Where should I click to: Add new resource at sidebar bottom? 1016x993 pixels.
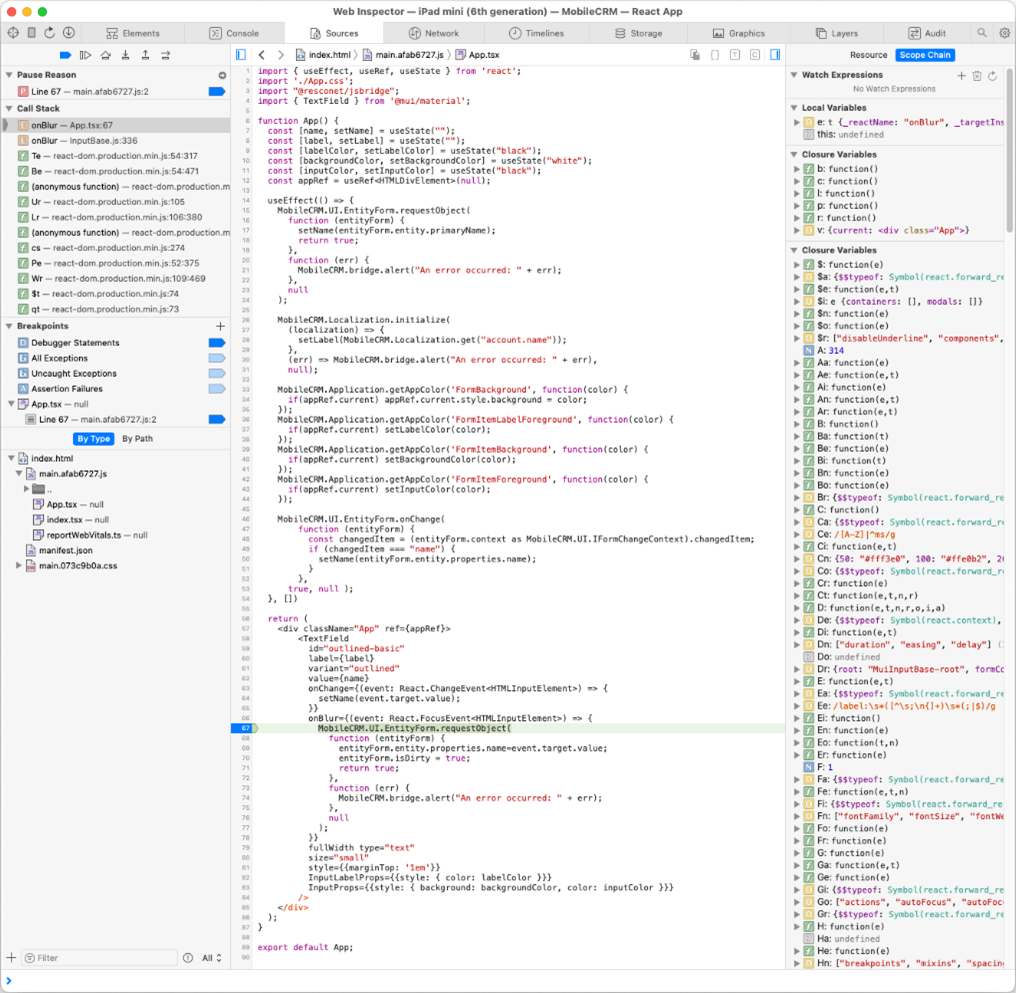click(11, 957)
